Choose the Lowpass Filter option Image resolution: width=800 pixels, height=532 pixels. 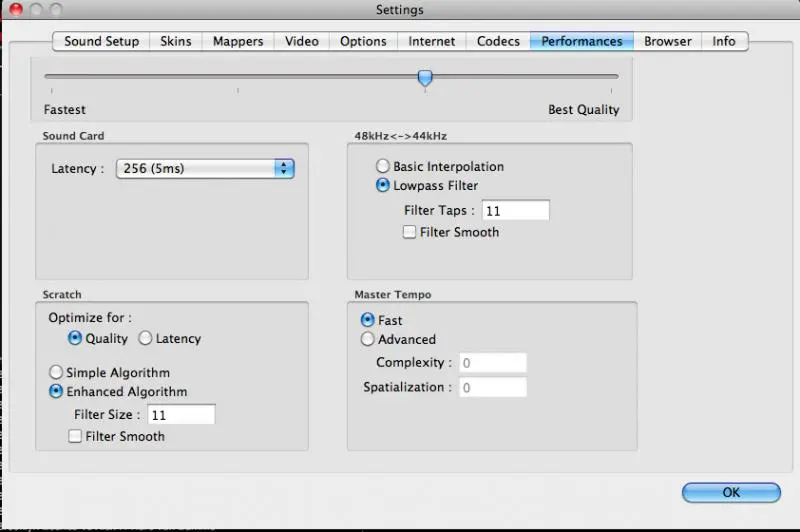[x=383, y=186]
